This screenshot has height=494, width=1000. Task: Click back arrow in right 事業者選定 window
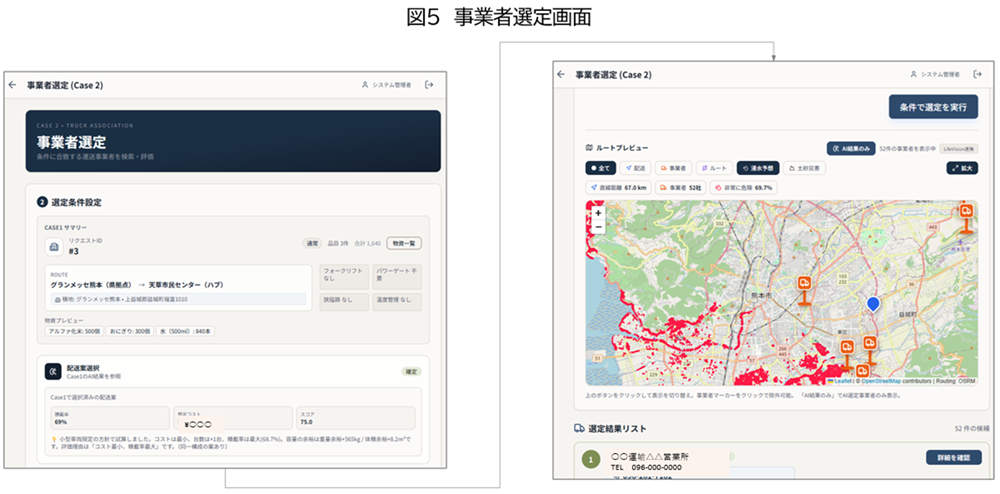[562, 74]
